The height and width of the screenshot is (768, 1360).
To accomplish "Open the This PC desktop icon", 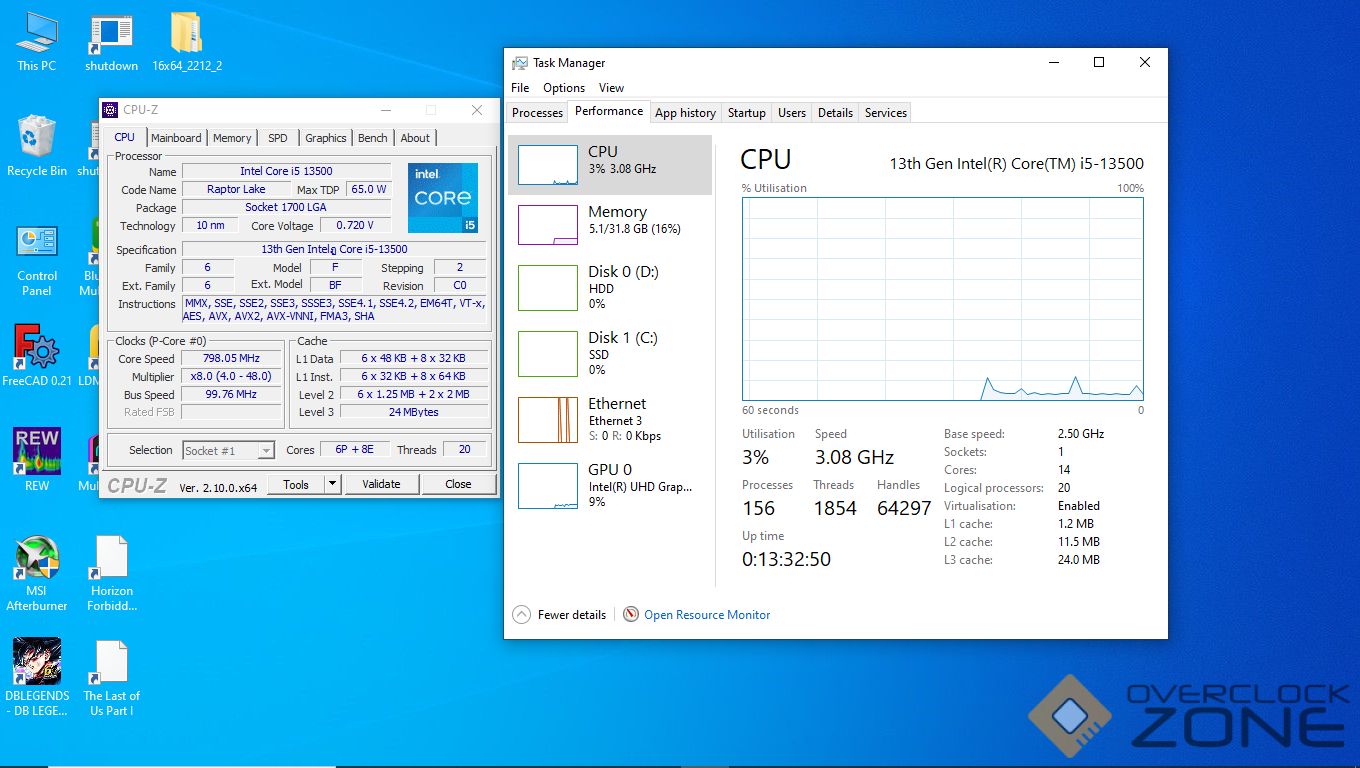I will point(36,42).
